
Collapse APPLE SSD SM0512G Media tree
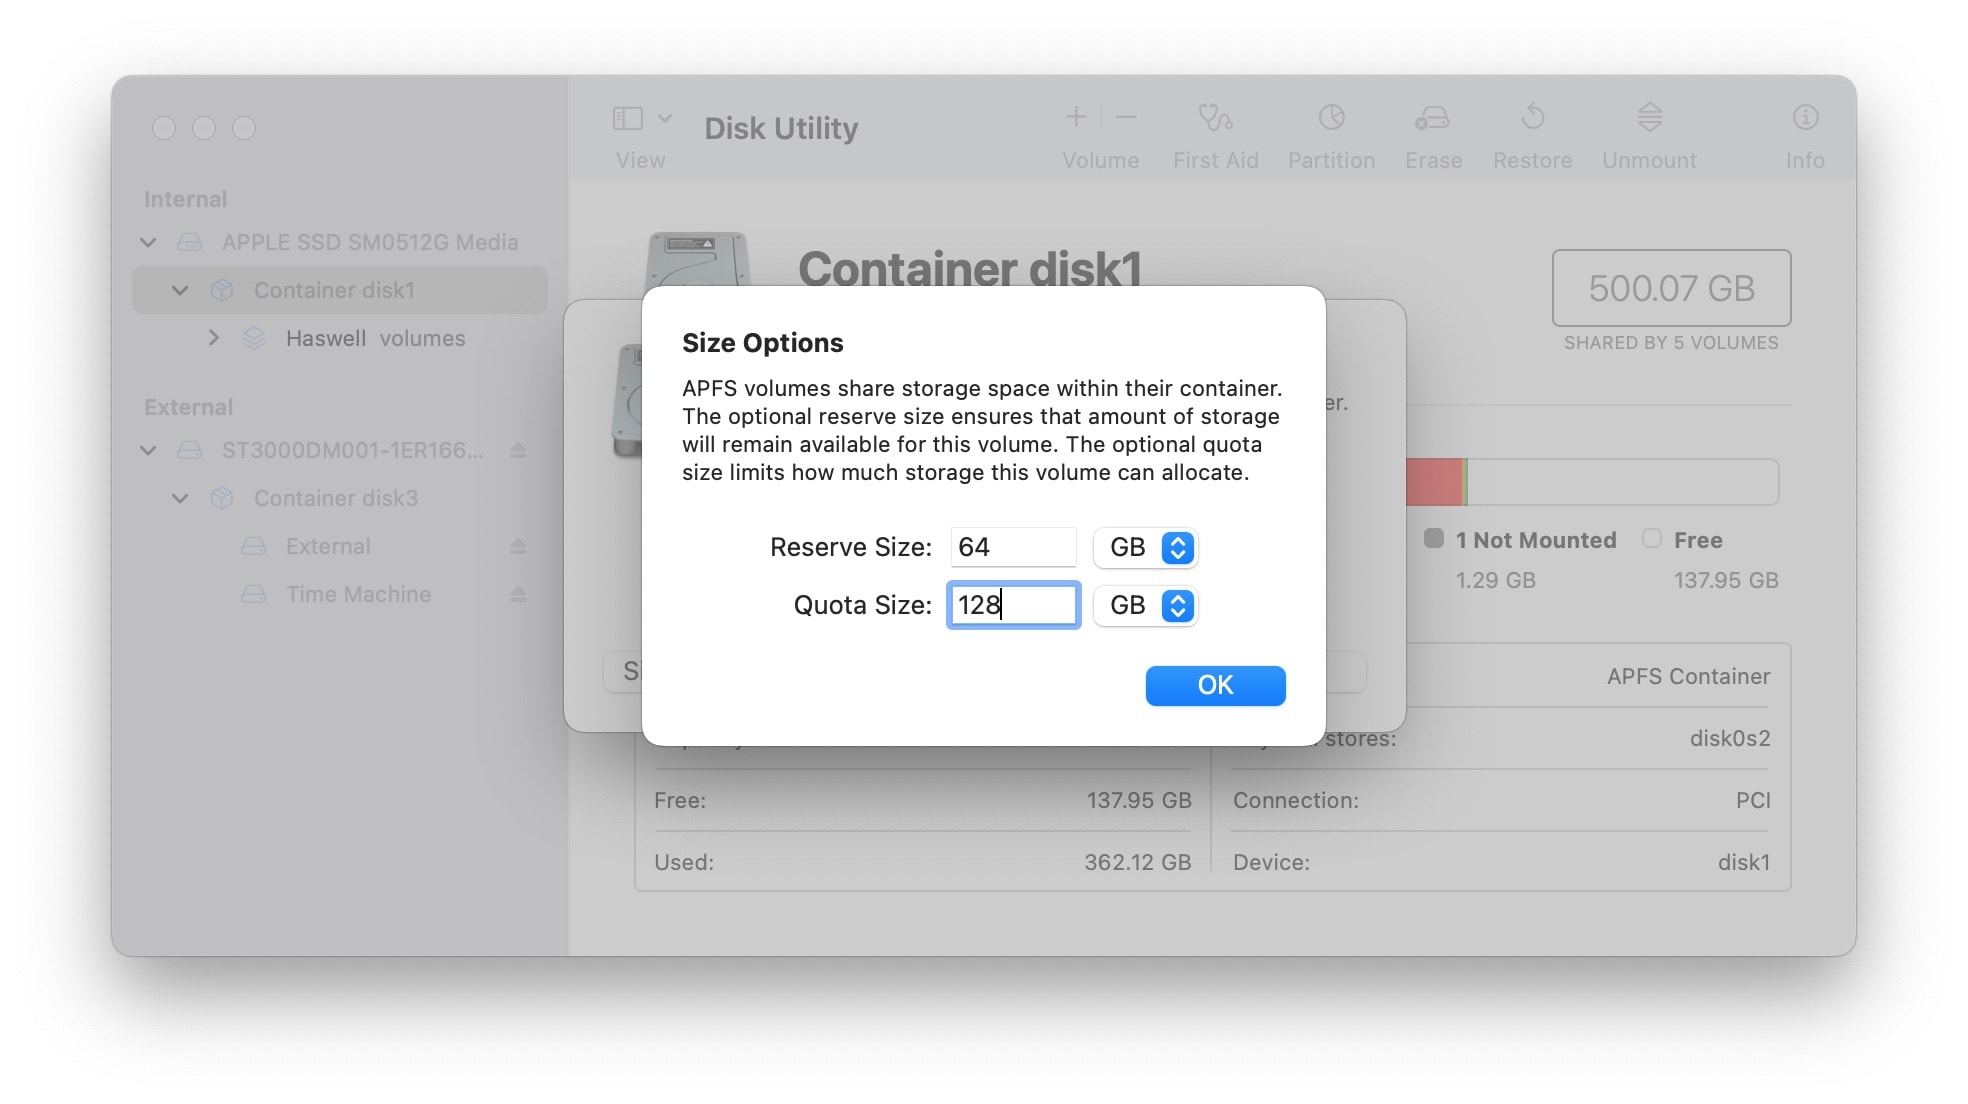click(148, 243)
